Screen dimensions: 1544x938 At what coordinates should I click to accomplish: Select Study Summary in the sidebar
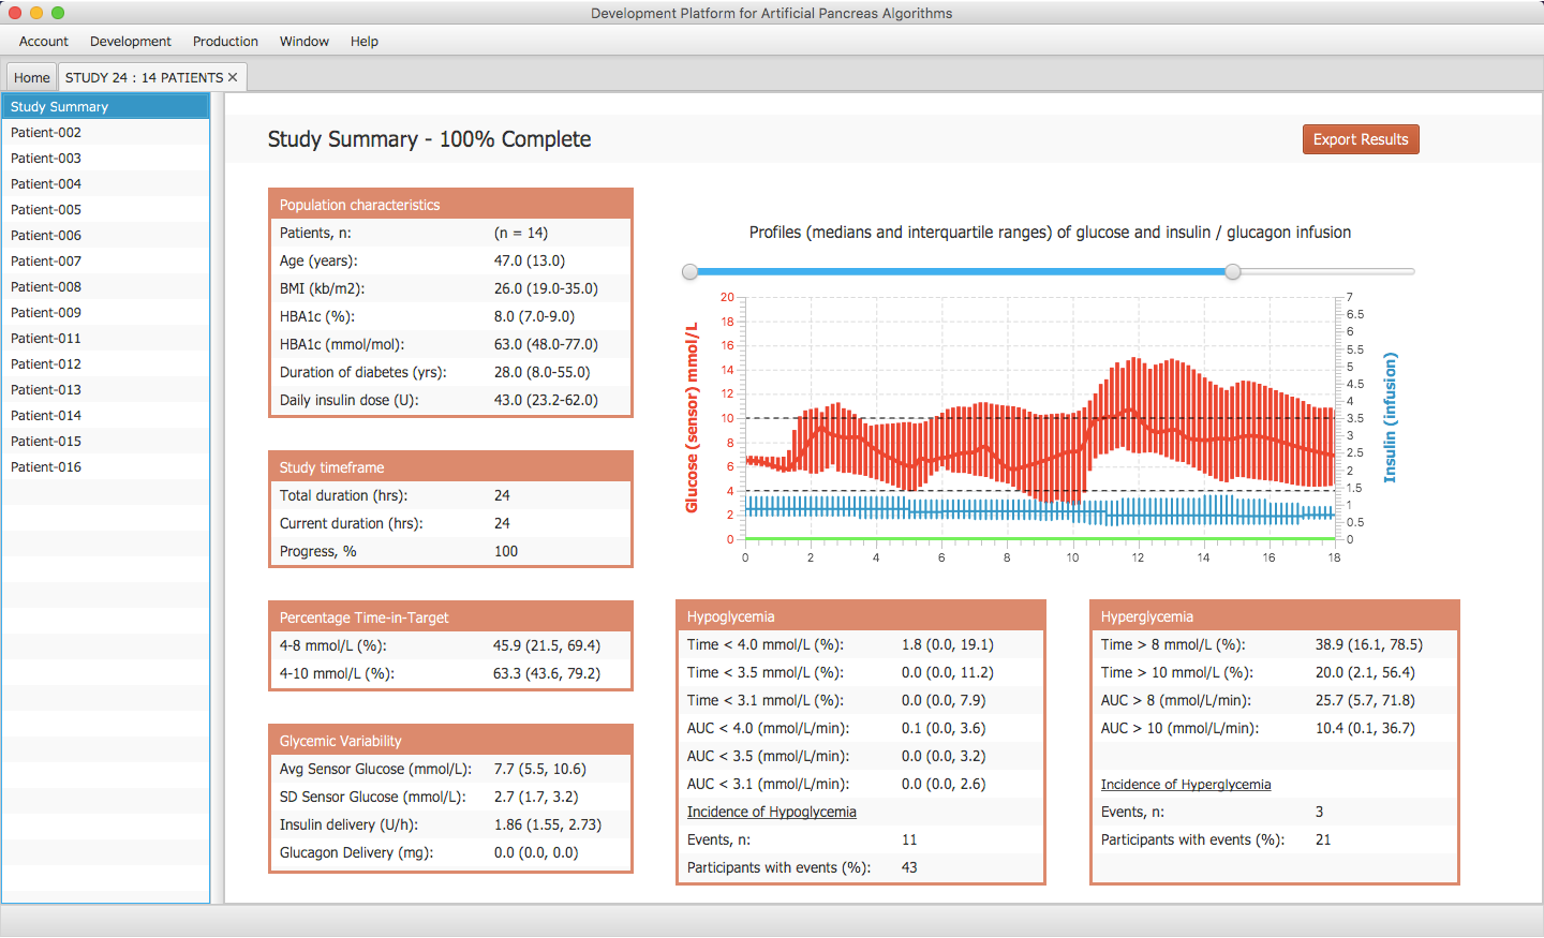coord(60,107)
